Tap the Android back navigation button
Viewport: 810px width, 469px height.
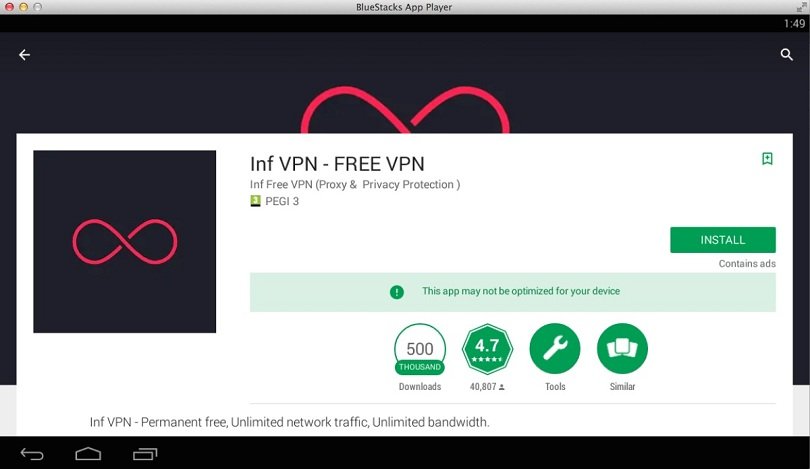pos(32,454)
